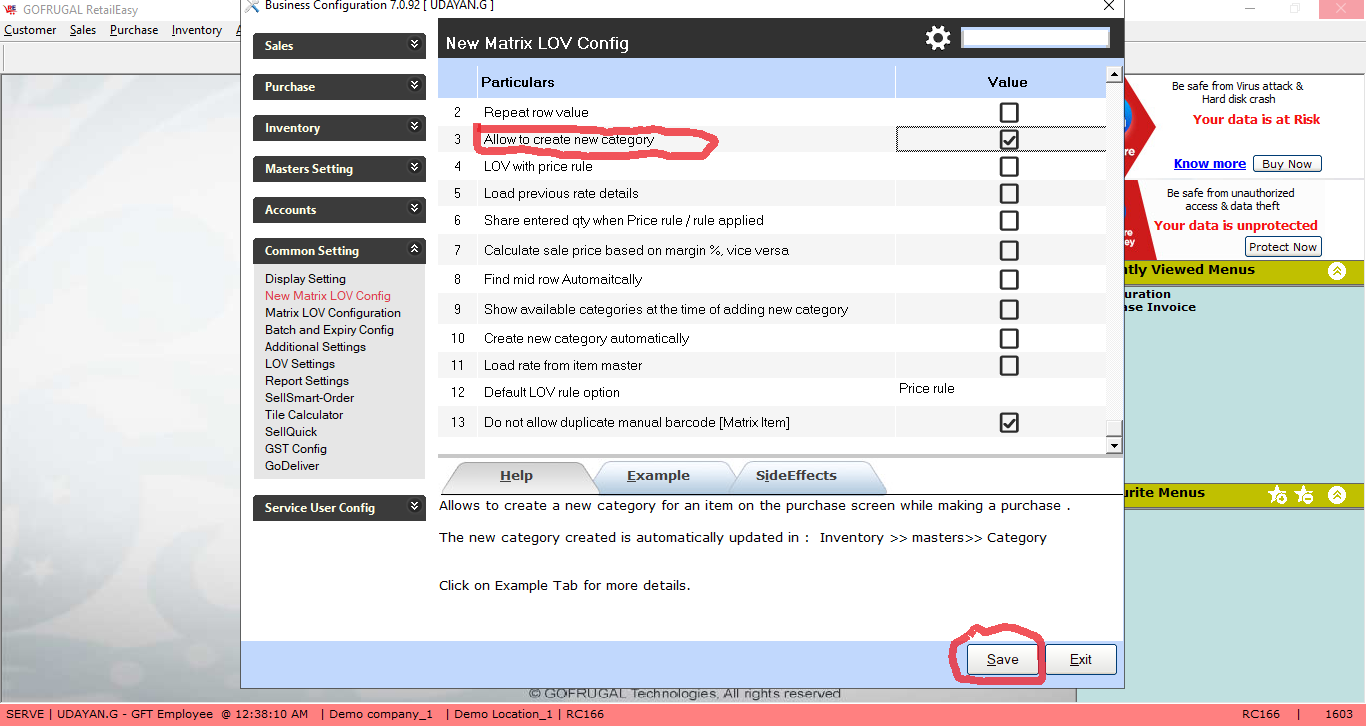Open the Tile Calculator settings
The width and height of the screenshot is (1366, 726).
(304, 415)
